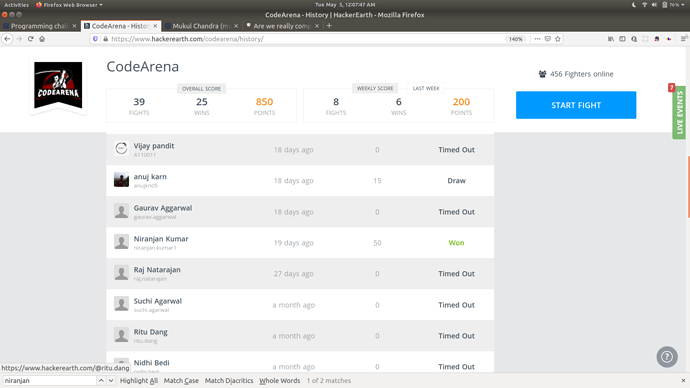The width and height of the screenshot is (690, 388).
Task: Open Firefox hamburger menu
Action: [x=684, y=39]
